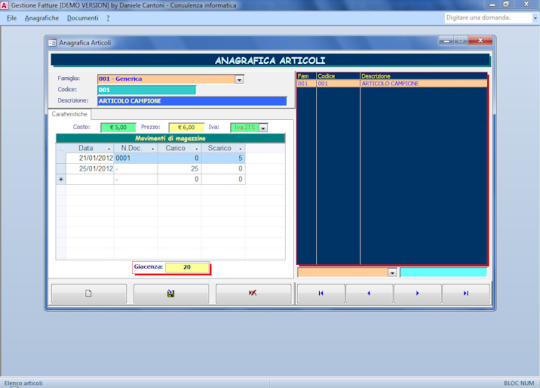Image resolution: width=540 pixels, height=388 pixels.
Task: Minimize the Anagrafica Articoli window
Action: tap(446, 41)
